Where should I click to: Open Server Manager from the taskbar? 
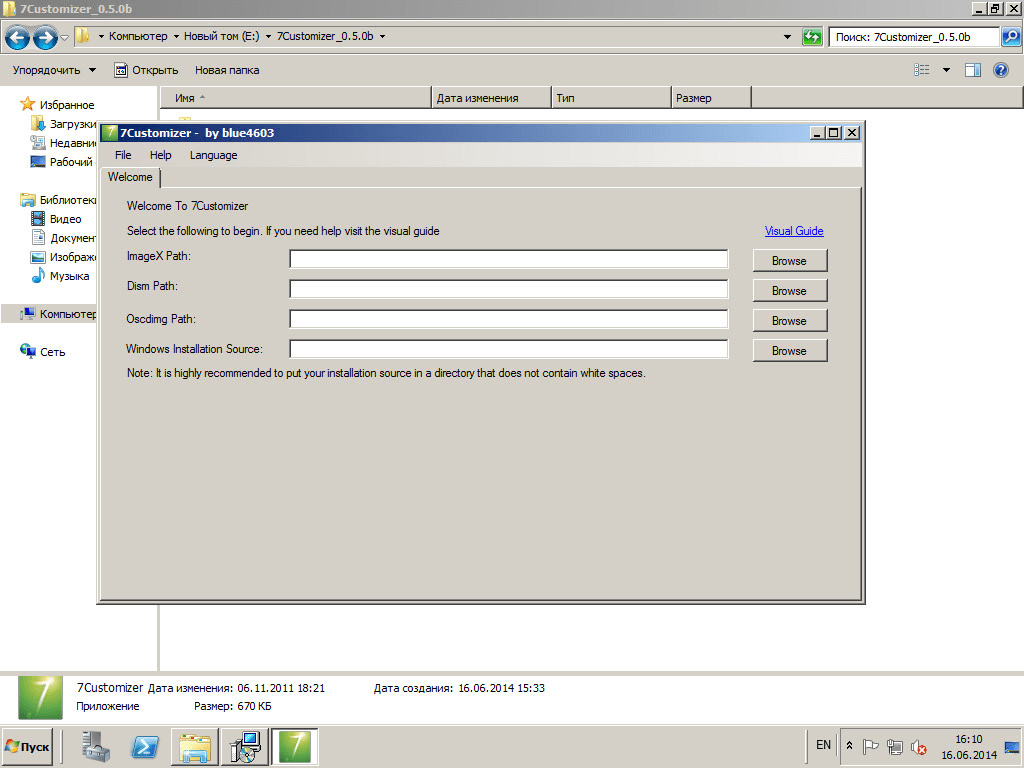tap(96, 746)
